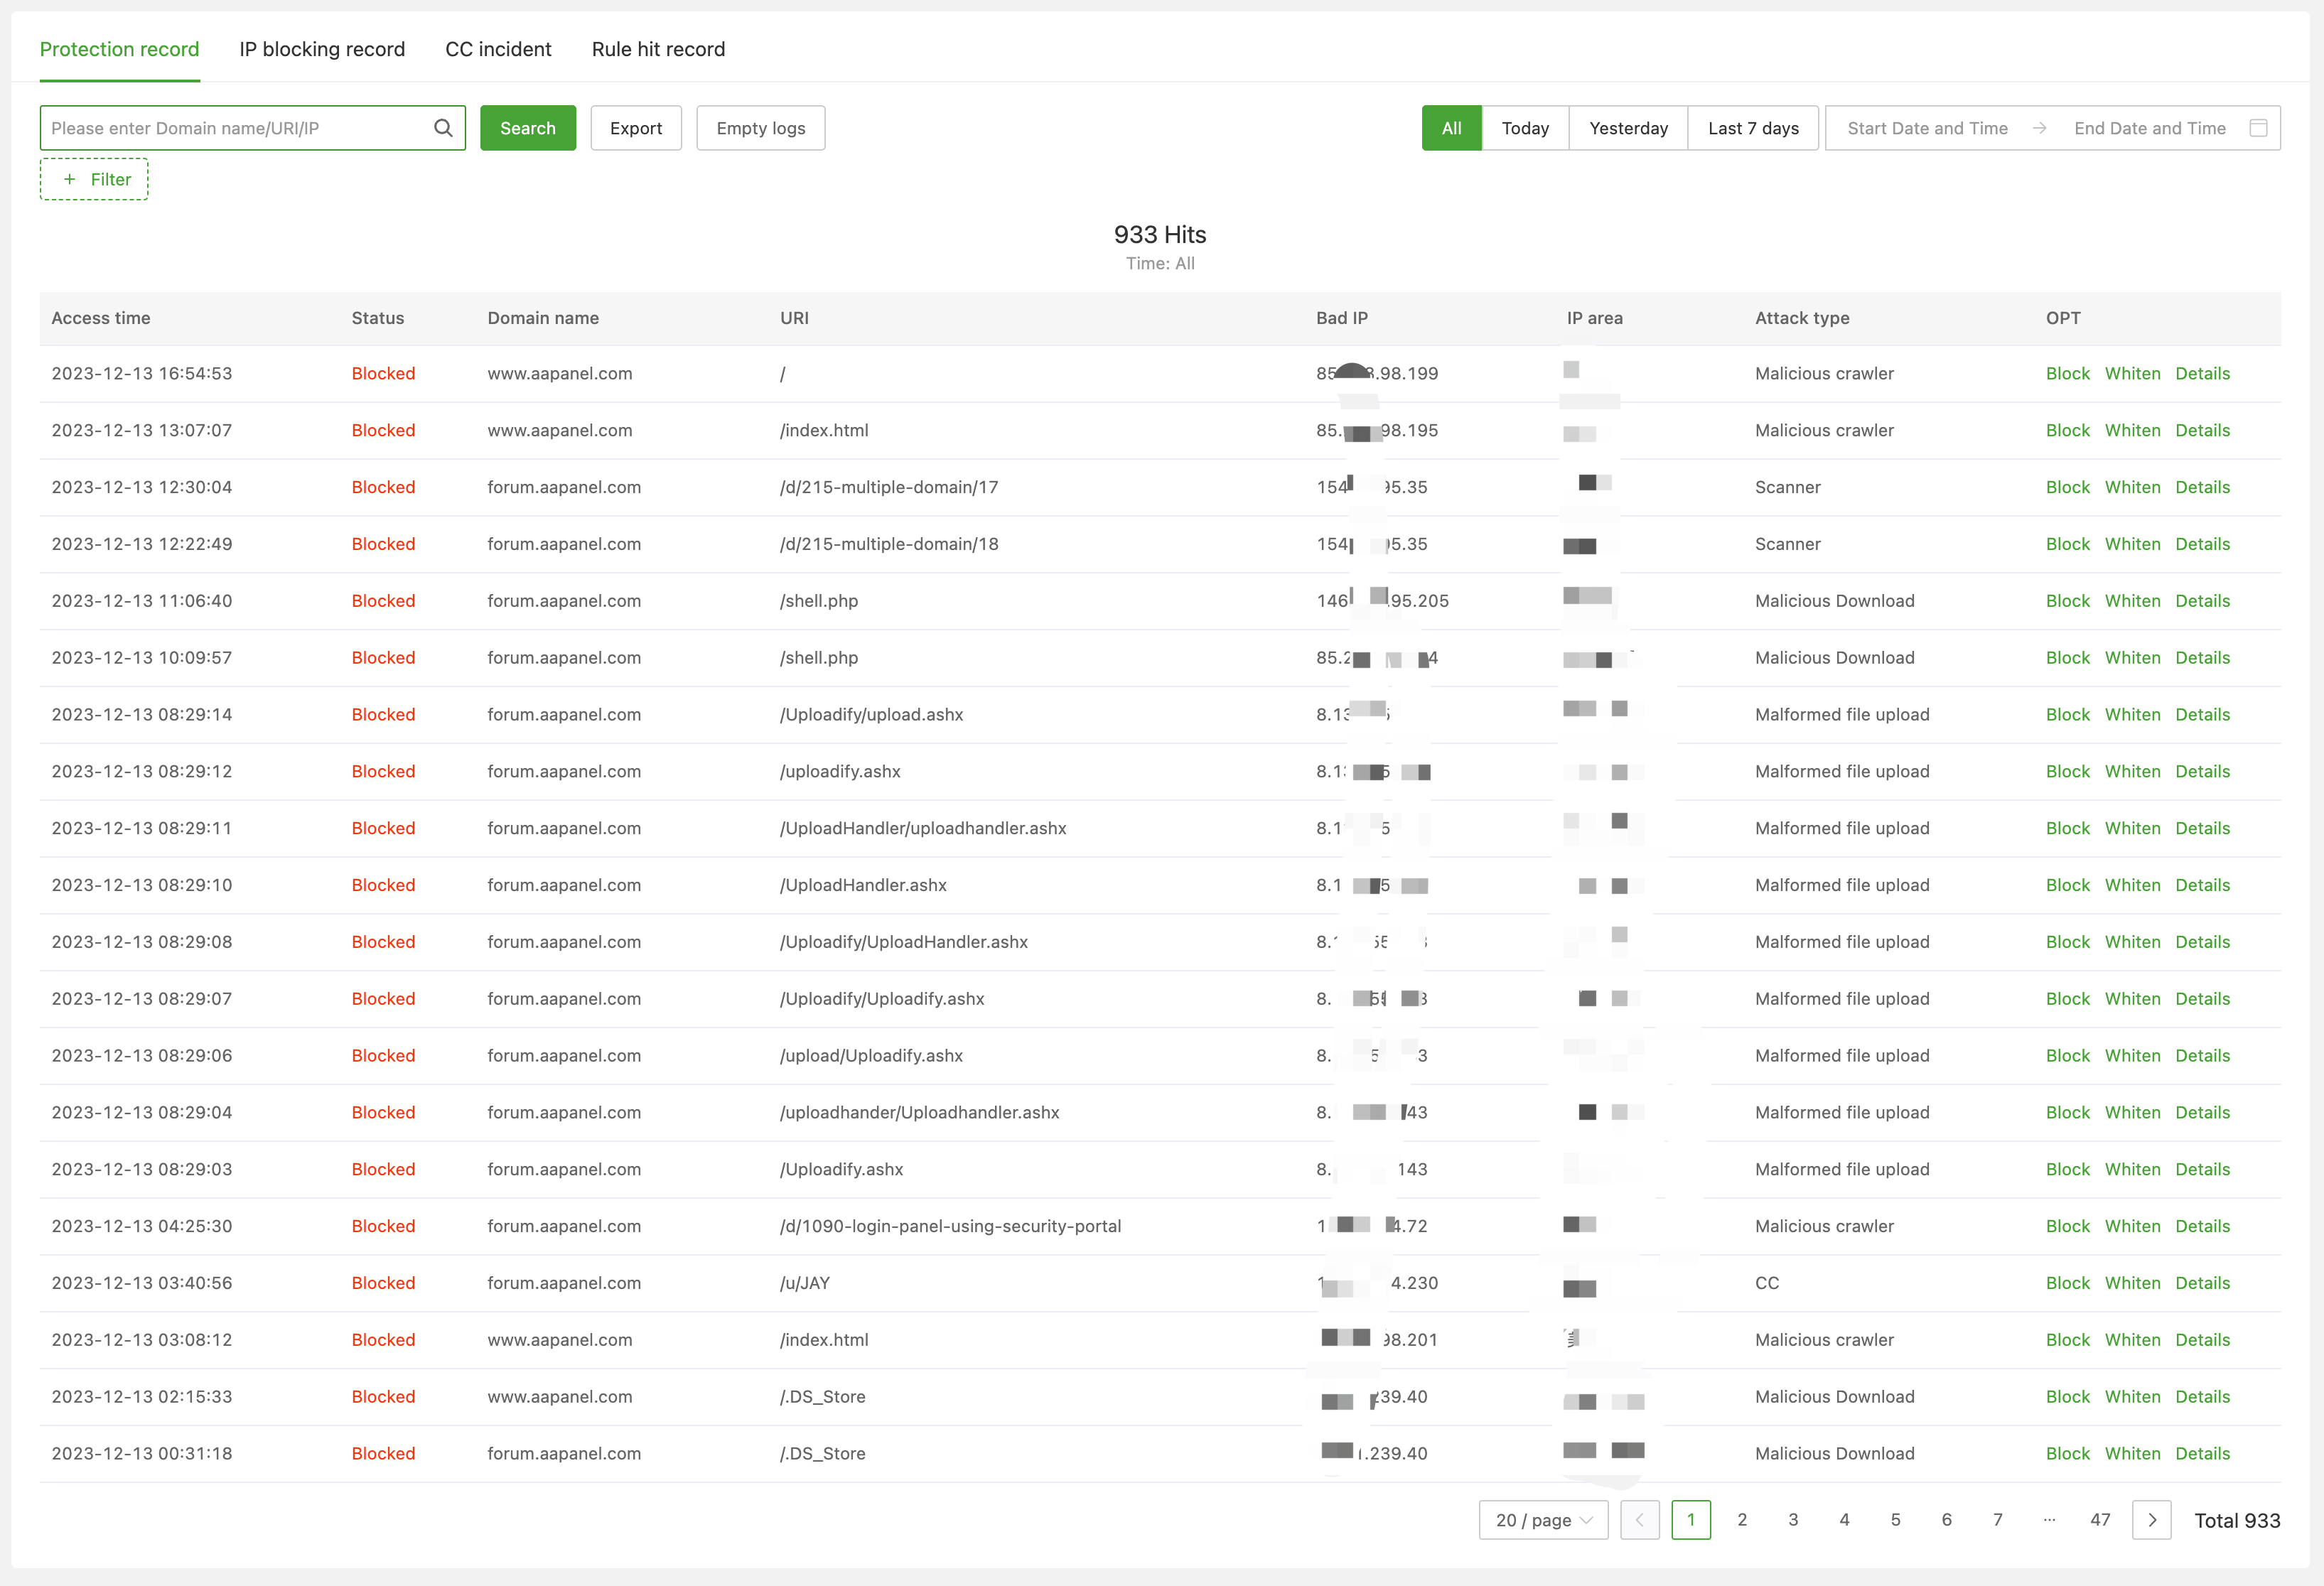Click the Start Date and Time field

[x=1926, y=128]
